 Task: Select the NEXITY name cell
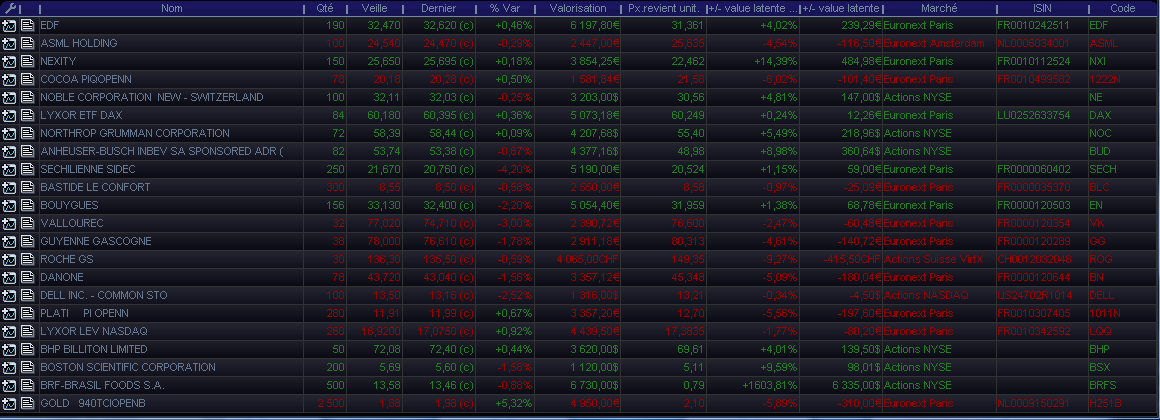point(172,61)
